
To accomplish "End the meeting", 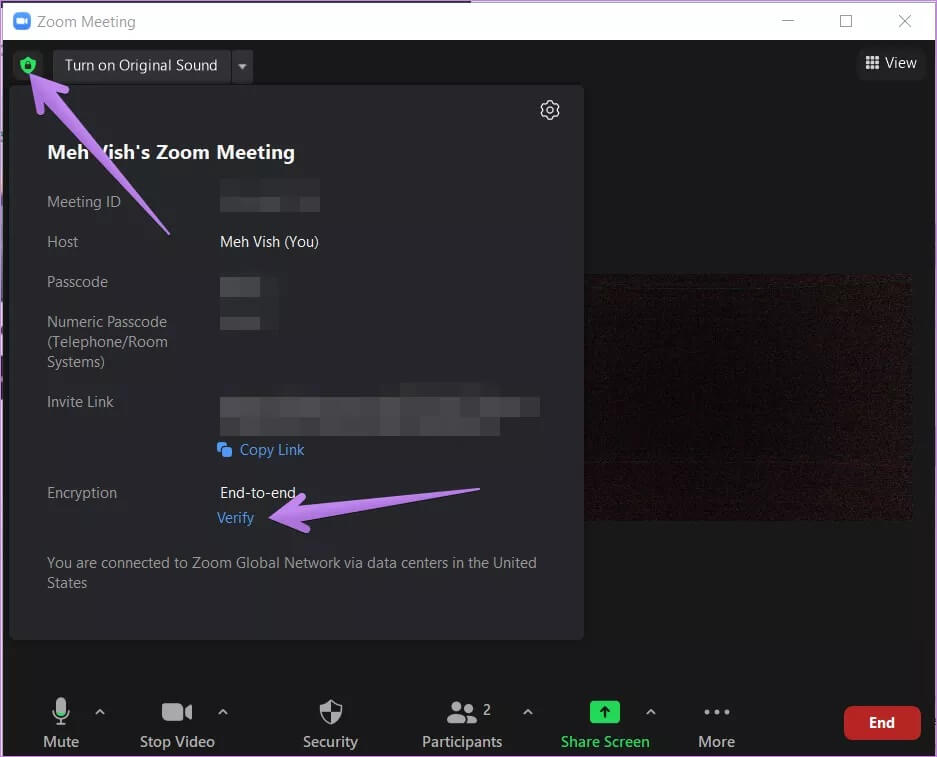I will click(x=882, y=722).
